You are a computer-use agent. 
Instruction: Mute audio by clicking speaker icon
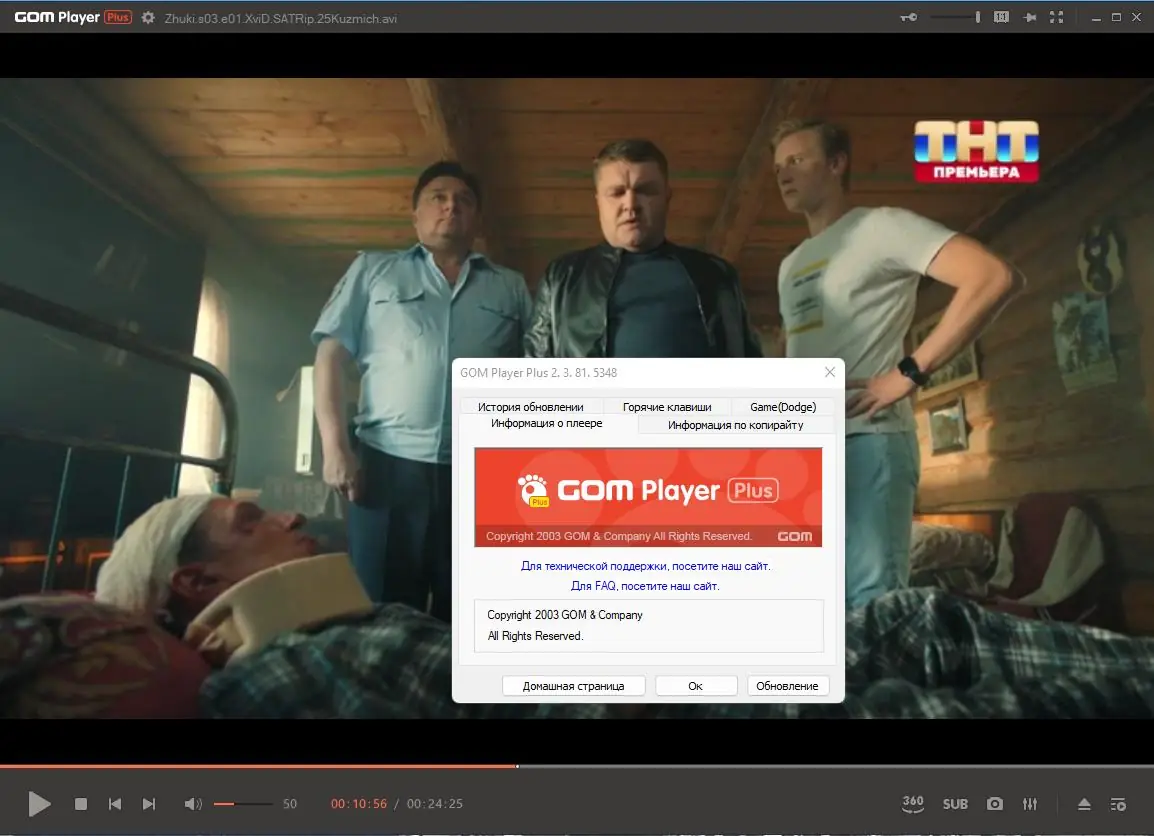point(192,803)
